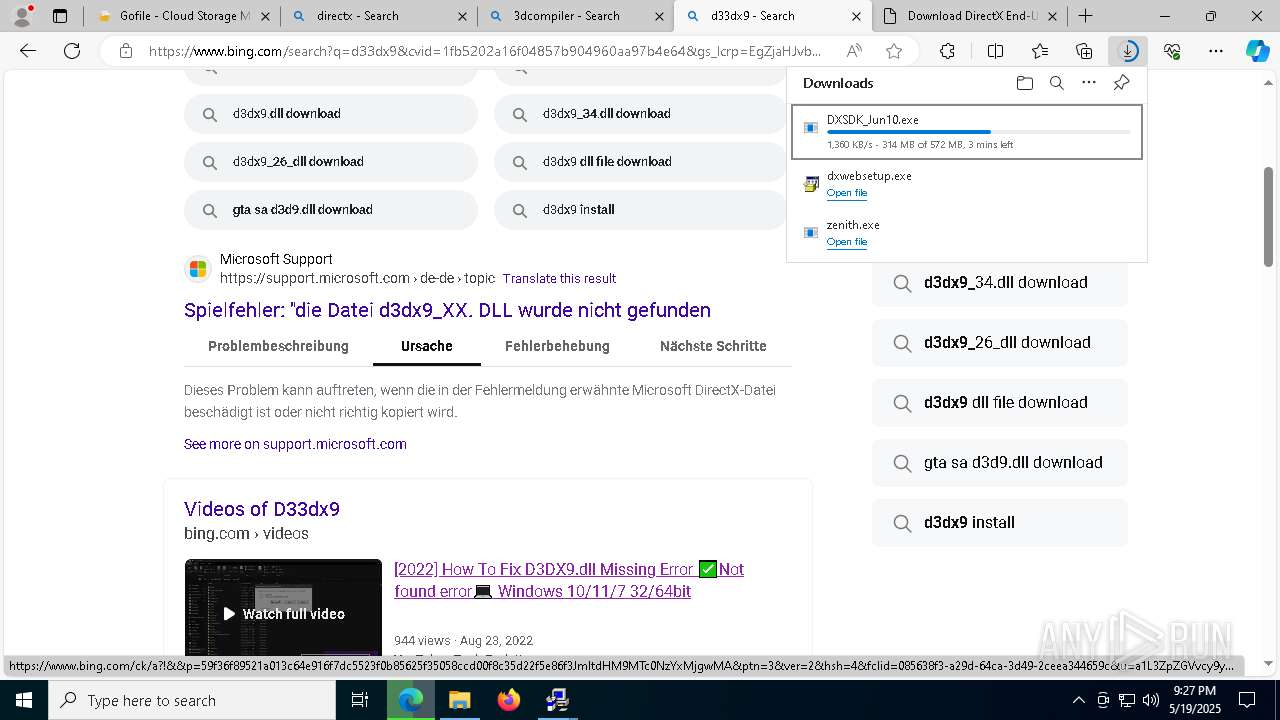The height and width of the screenshot is (720, 1280).
Task: Toggle the Downloads toolbar button
Action: tap(1128, 51)
